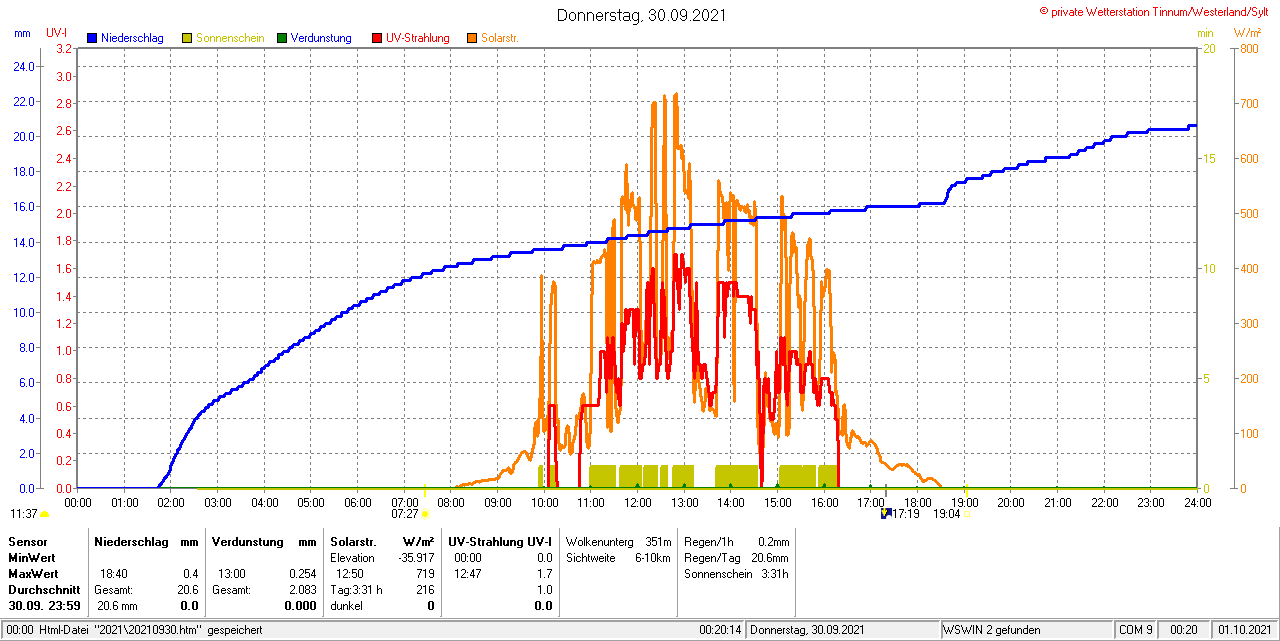Select the UV-Strahlung legend label

[x=418, y=38]
